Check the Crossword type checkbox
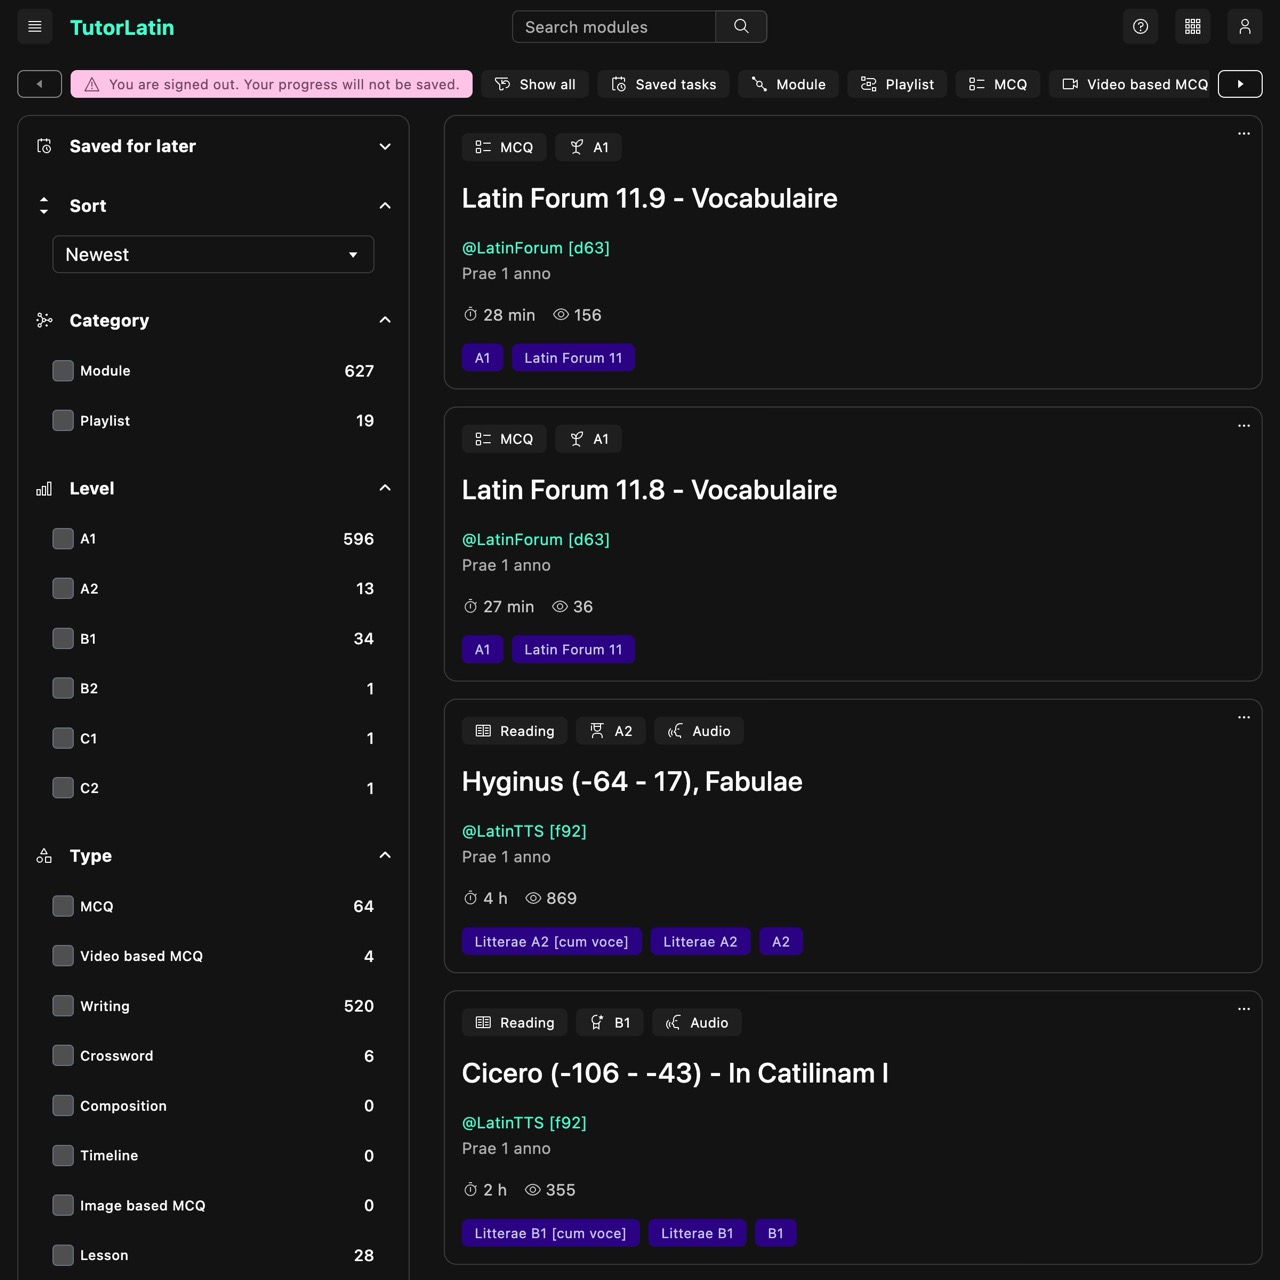 (63, 1056)
